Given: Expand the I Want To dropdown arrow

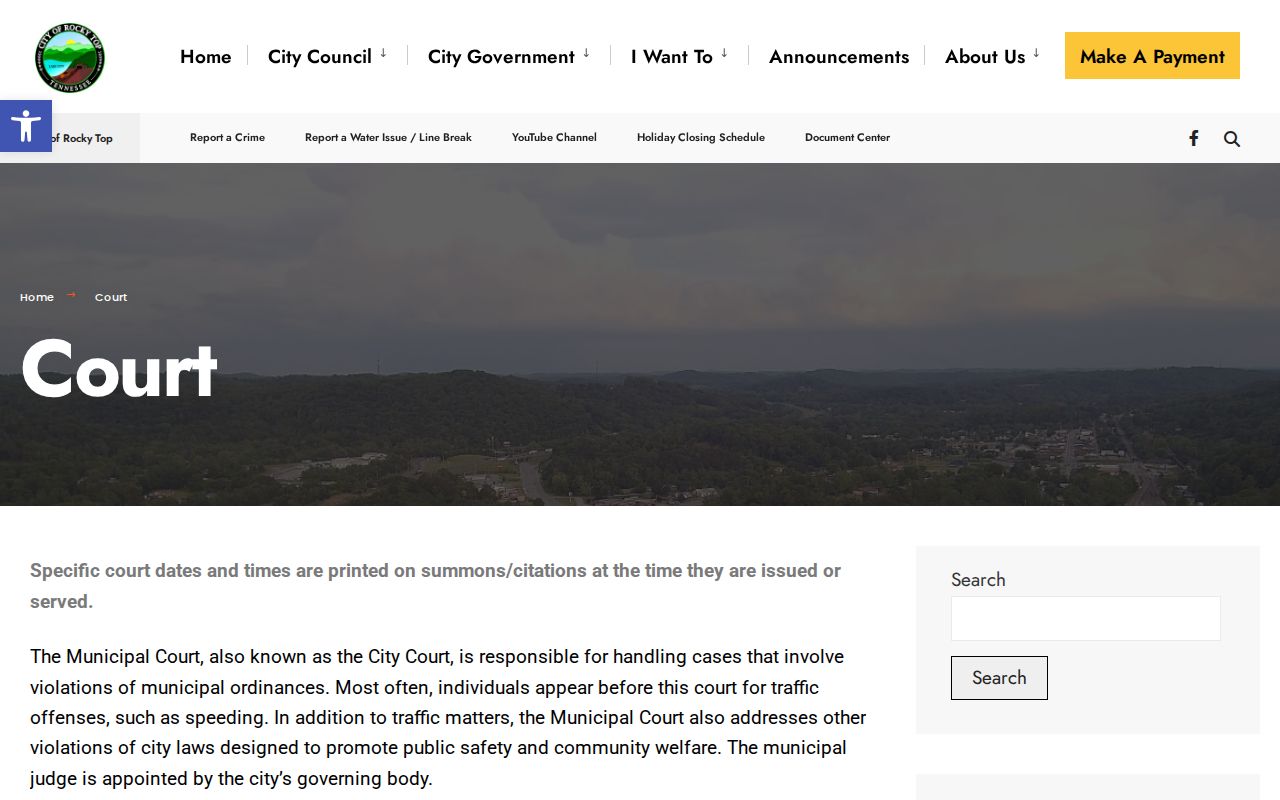Looking at the screenshot, I should pyautogui.click(x=724, y=54).
